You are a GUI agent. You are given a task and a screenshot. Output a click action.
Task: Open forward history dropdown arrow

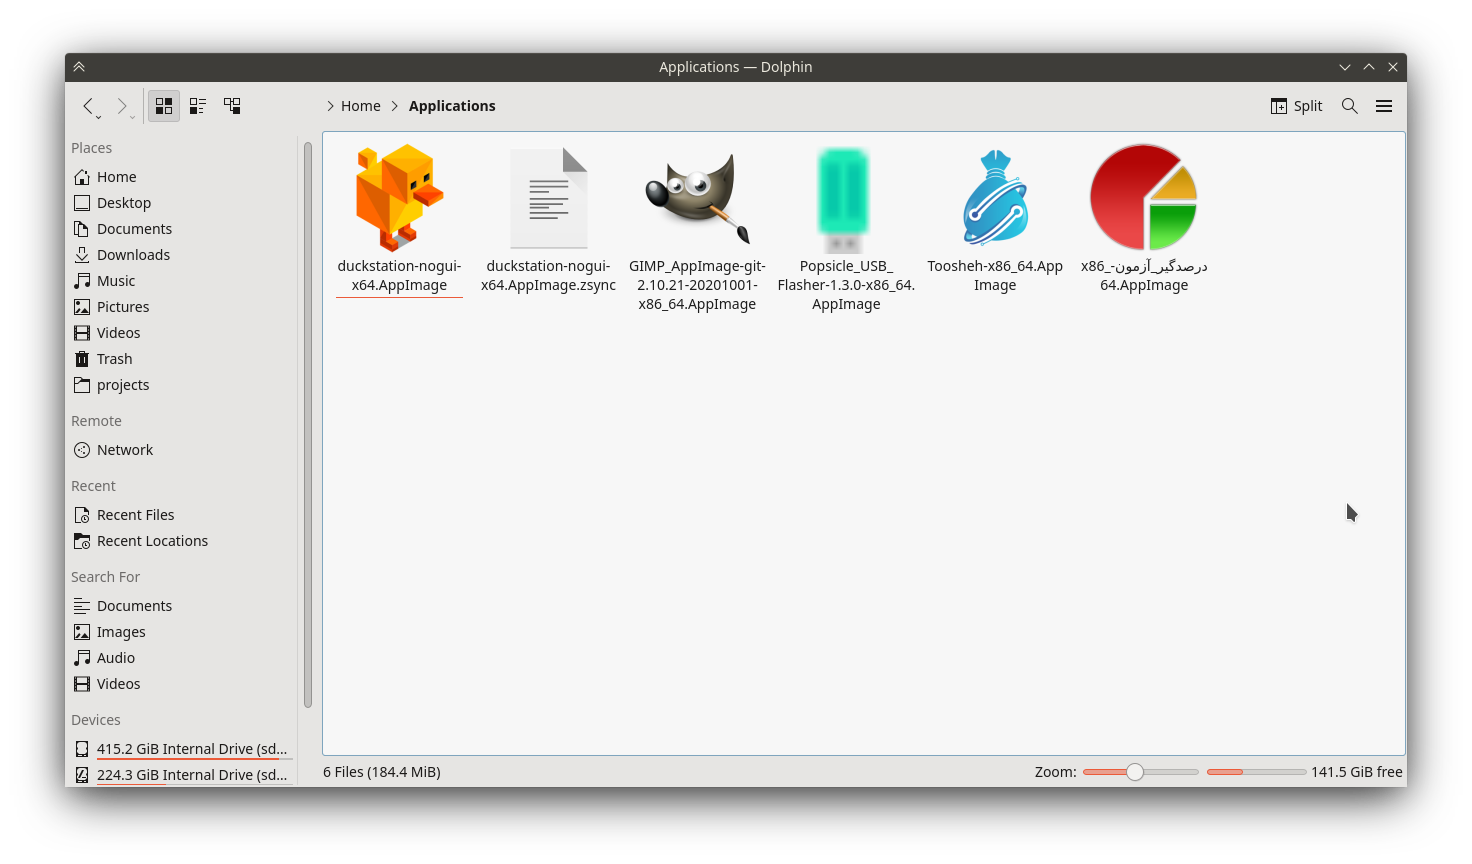pyautogui.click(x=133, y=117)
